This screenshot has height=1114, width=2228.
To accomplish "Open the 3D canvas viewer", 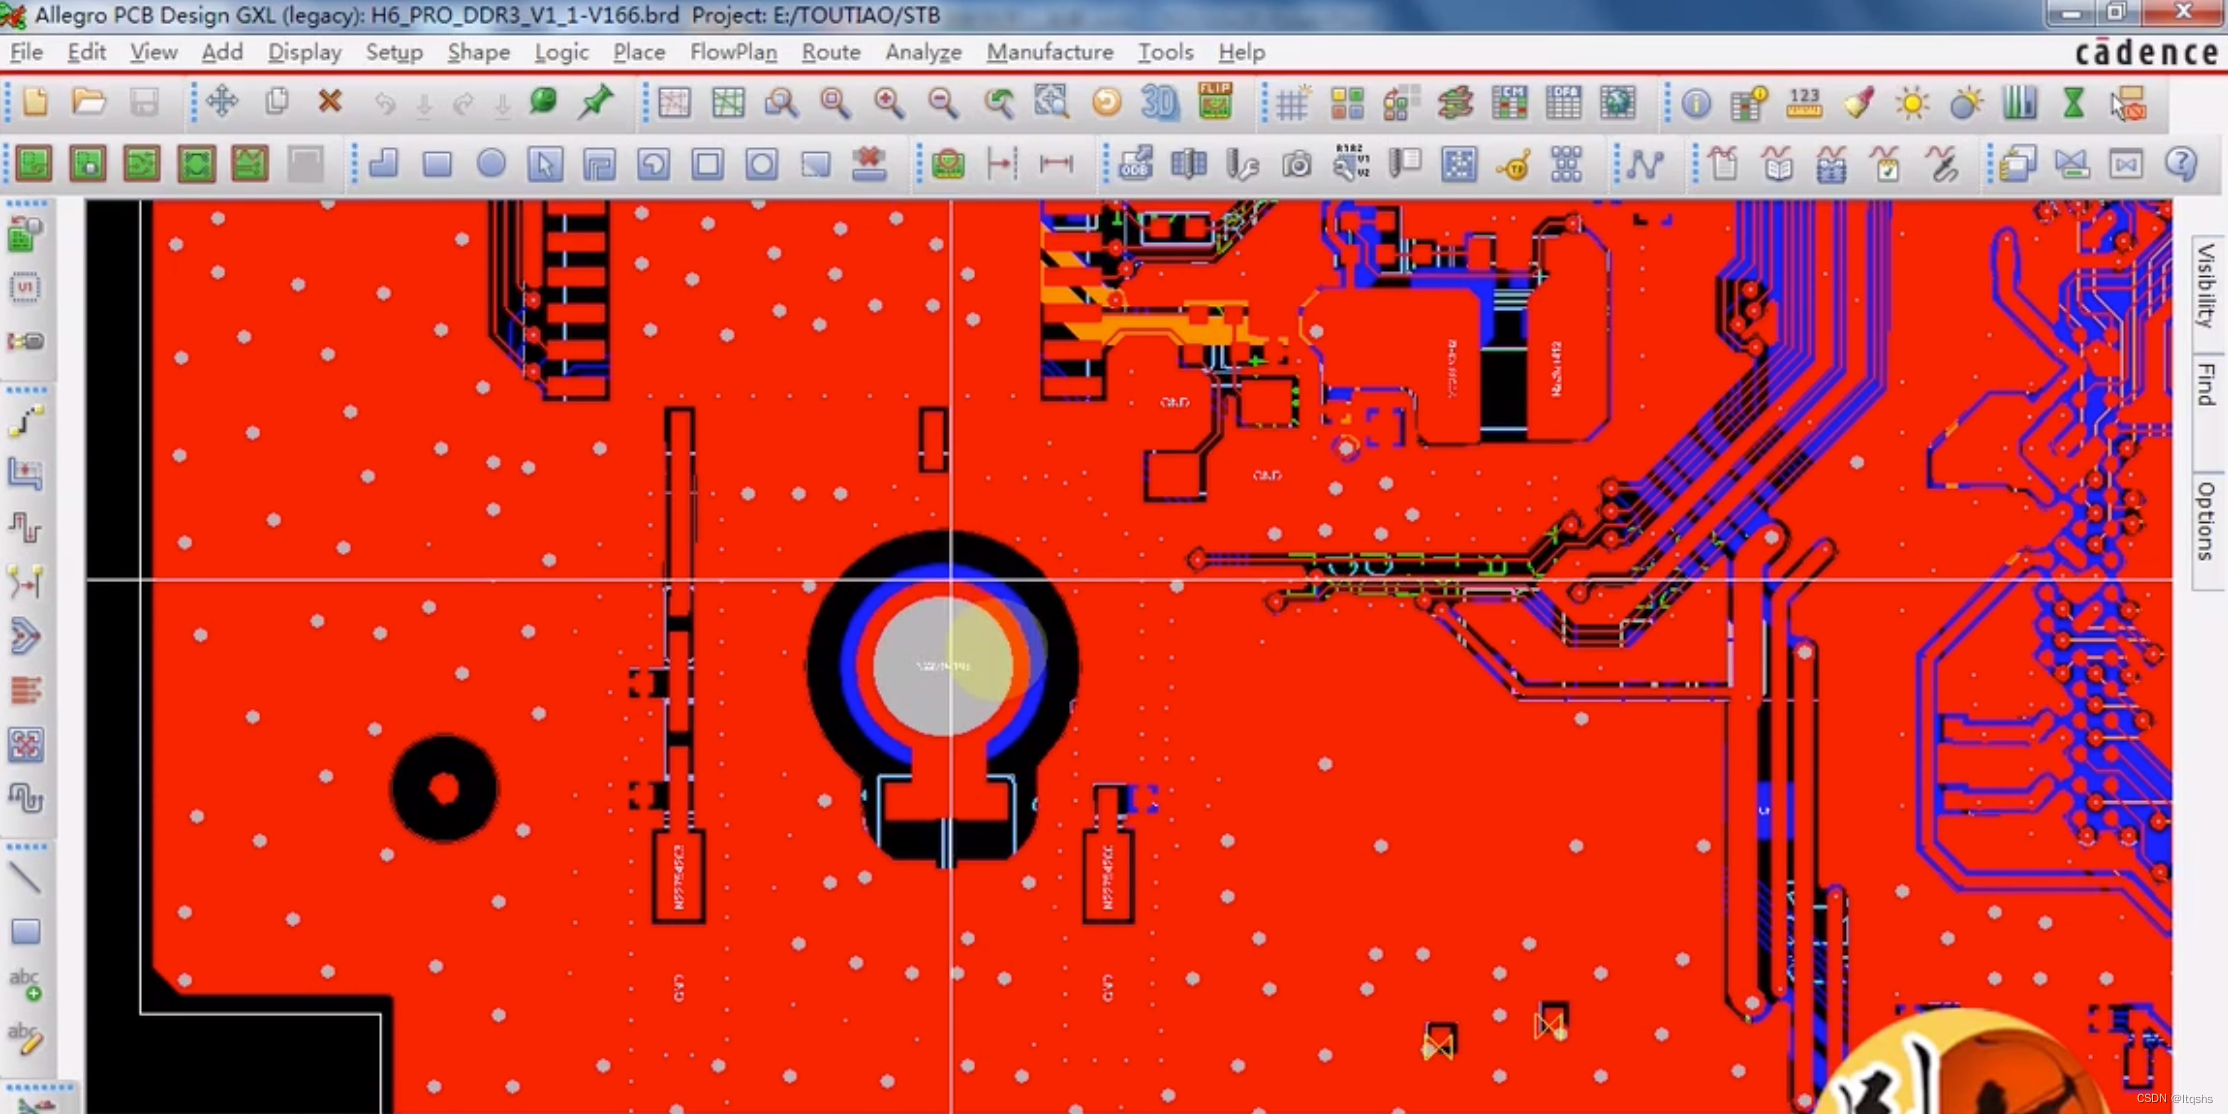I will click(x=1160, y=103).
